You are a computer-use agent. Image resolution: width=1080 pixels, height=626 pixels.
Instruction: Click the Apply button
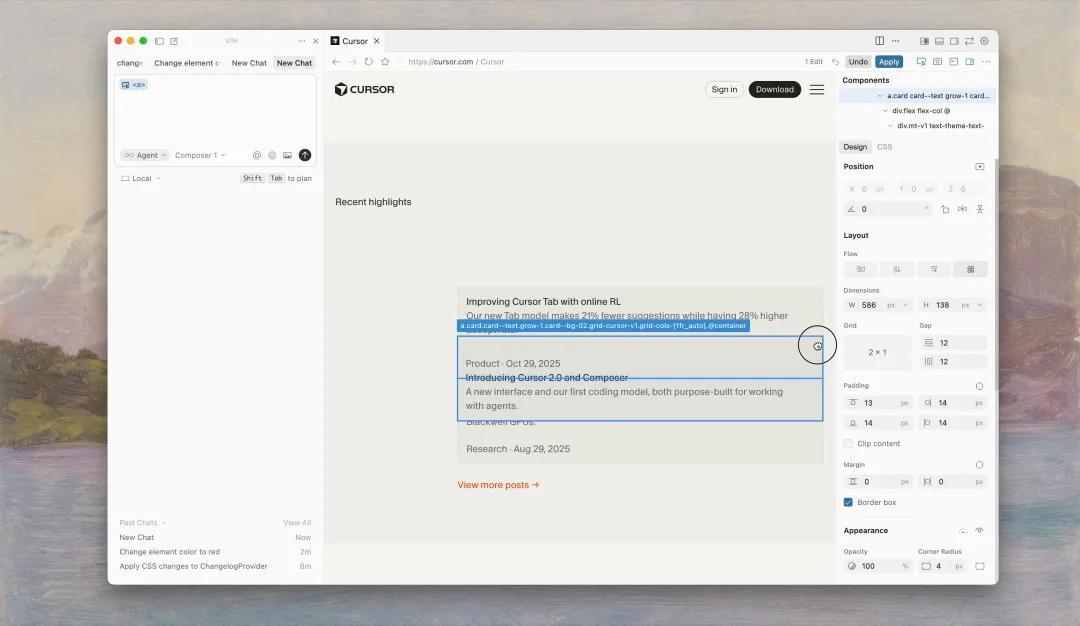click(x=888, y=62)
